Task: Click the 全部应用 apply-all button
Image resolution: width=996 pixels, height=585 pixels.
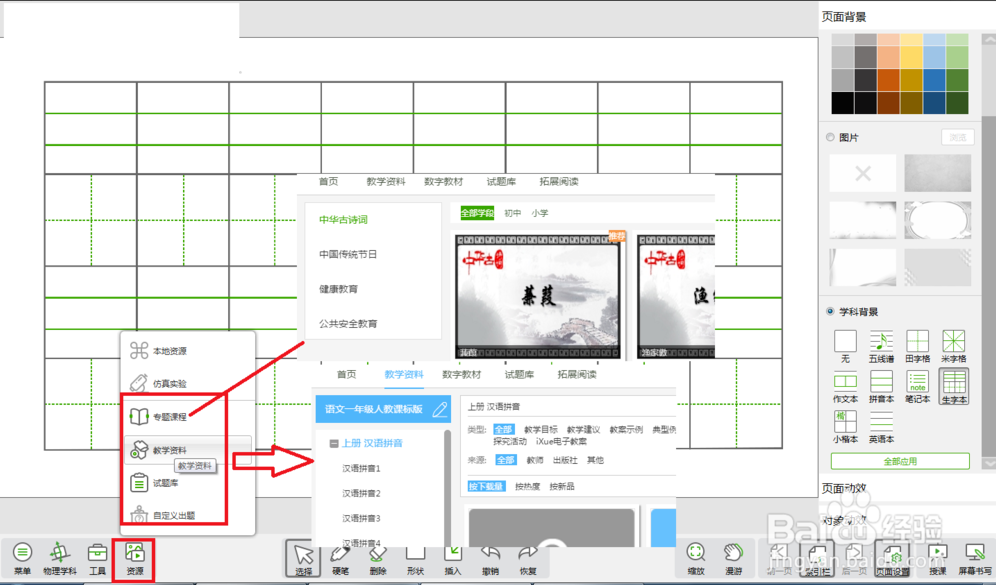Action: point(900,461)
